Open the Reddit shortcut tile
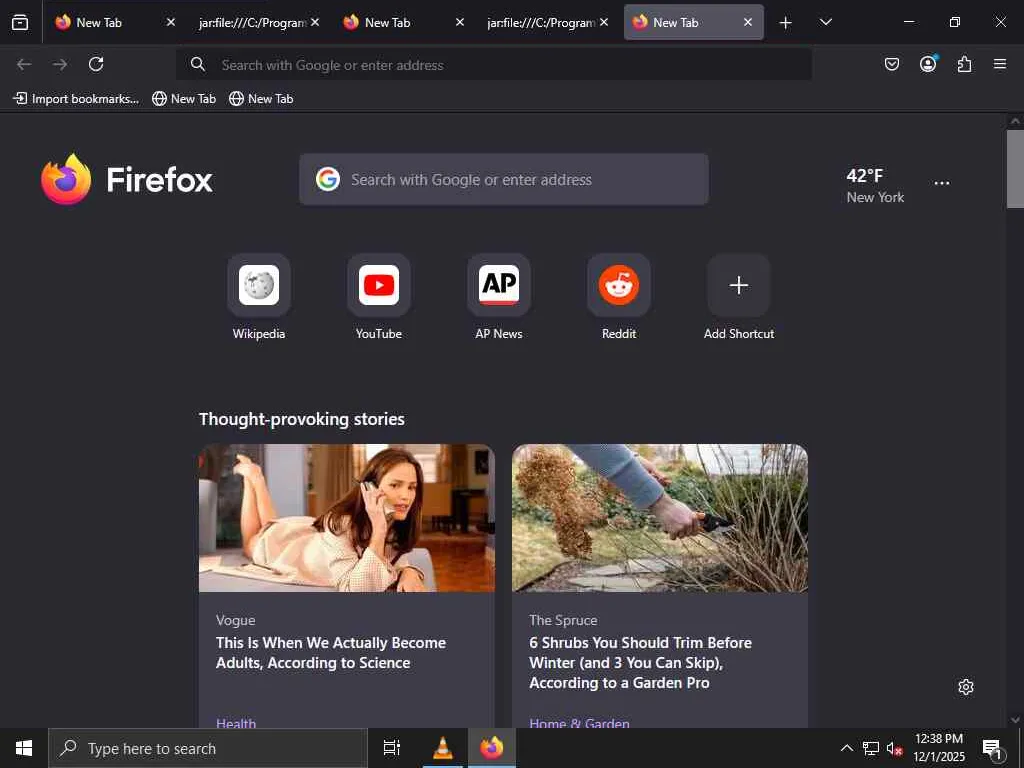The width and height of the screenshot is (1024, 768). pyautogui.click(x=619, y=285)
